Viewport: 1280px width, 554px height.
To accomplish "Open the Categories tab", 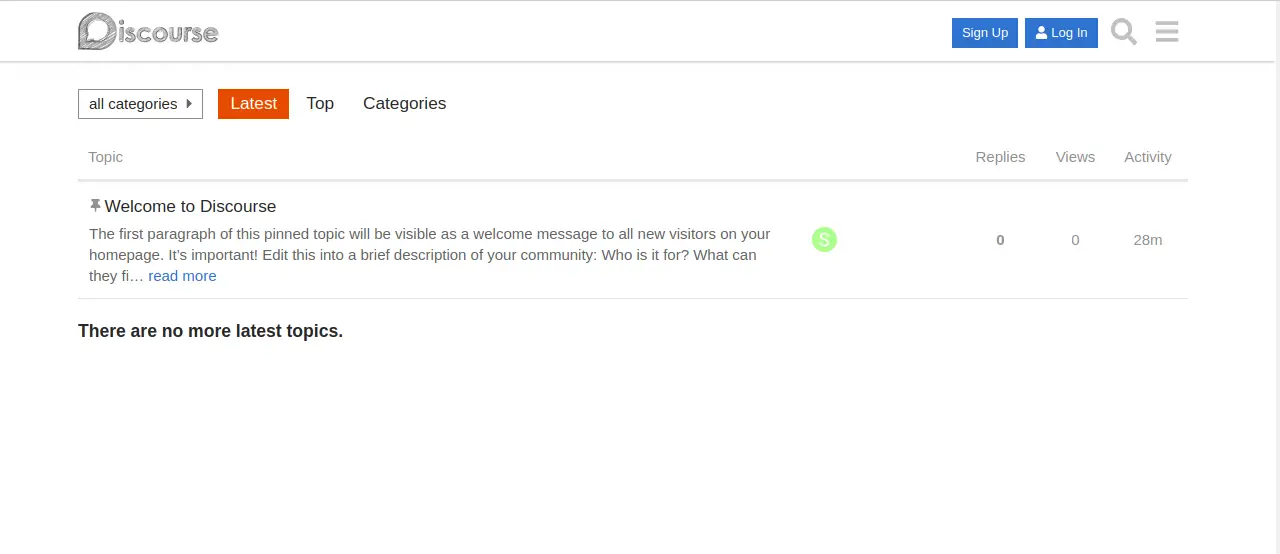I will pos(404,104).
